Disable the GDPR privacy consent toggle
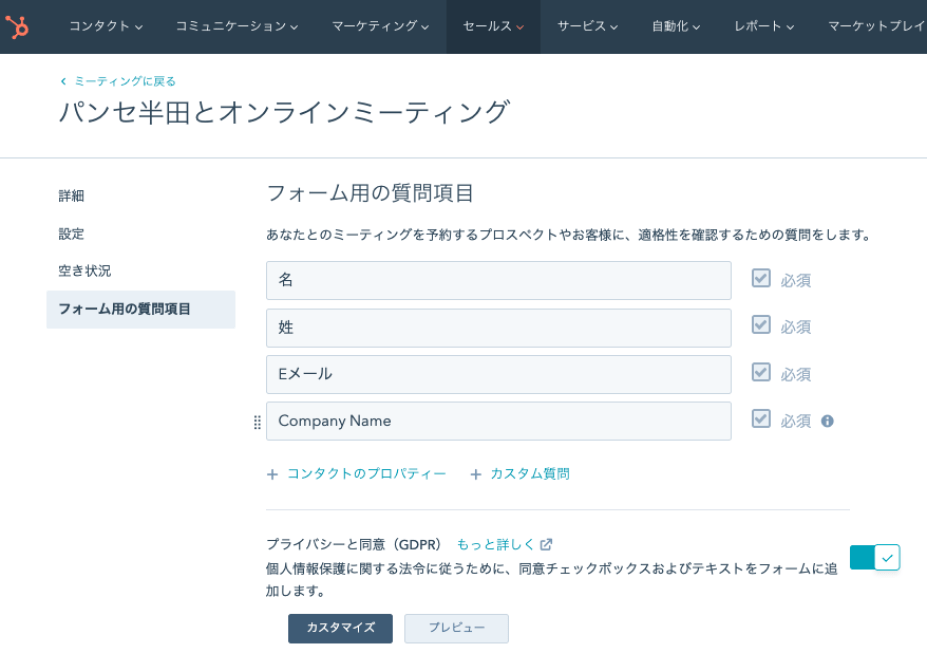 (875, 557)
